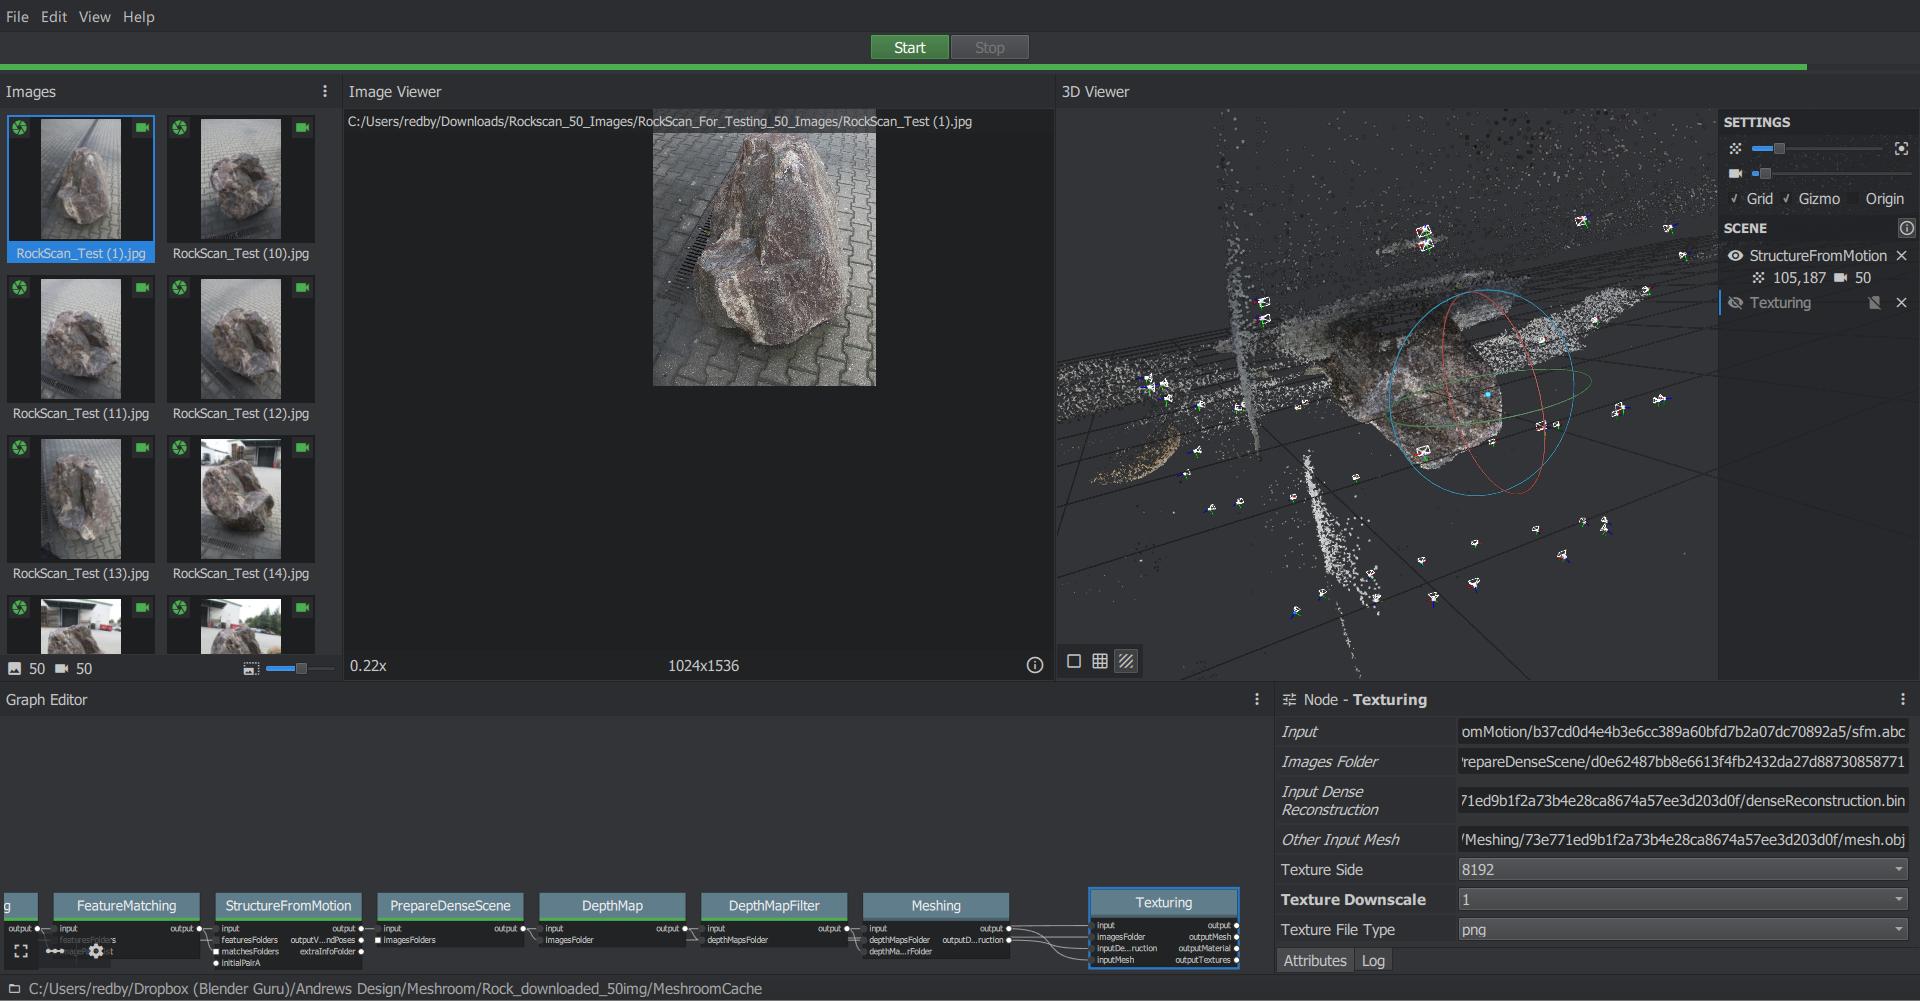The image size is (1920, 1001).
Task: Click the Image Viewer info icon
Action: click(x=1035, y=666)
